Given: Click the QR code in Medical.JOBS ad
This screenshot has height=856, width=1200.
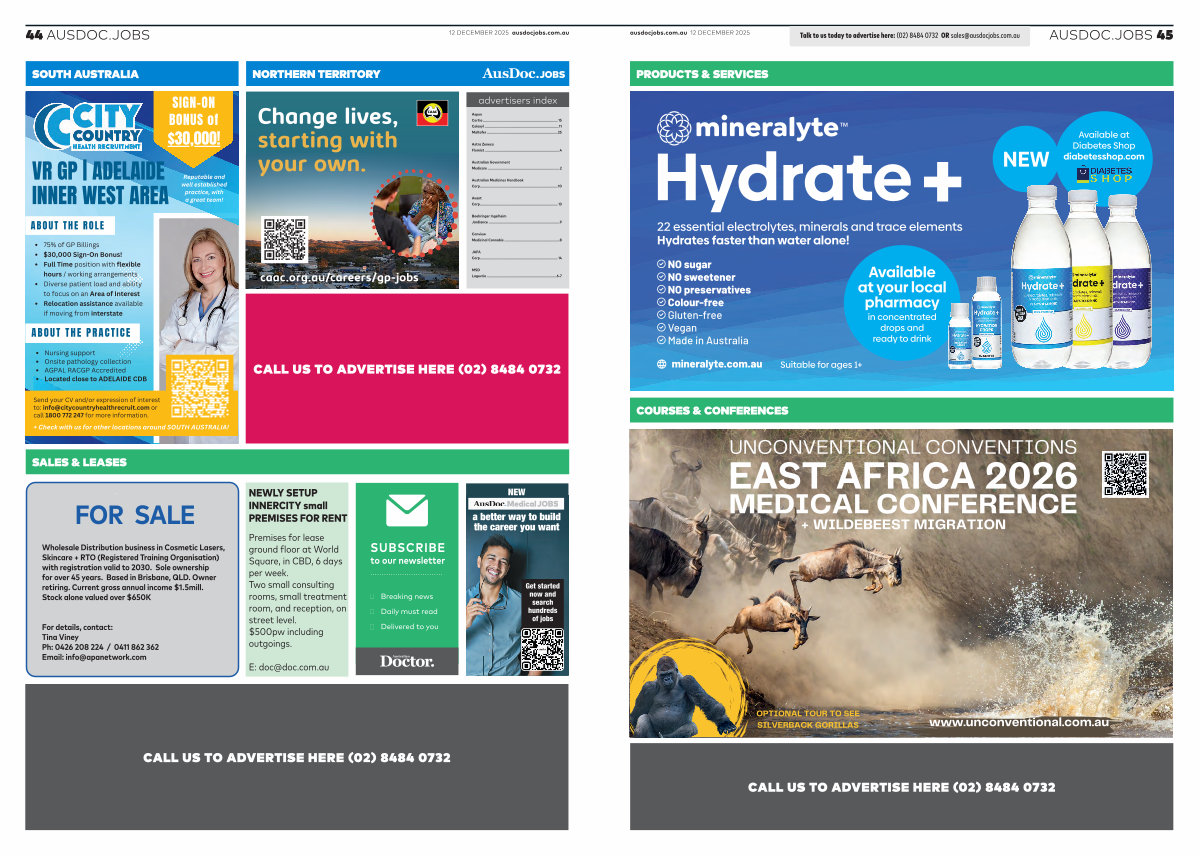Looking at the screenshot, I should (x=542, y=649).
